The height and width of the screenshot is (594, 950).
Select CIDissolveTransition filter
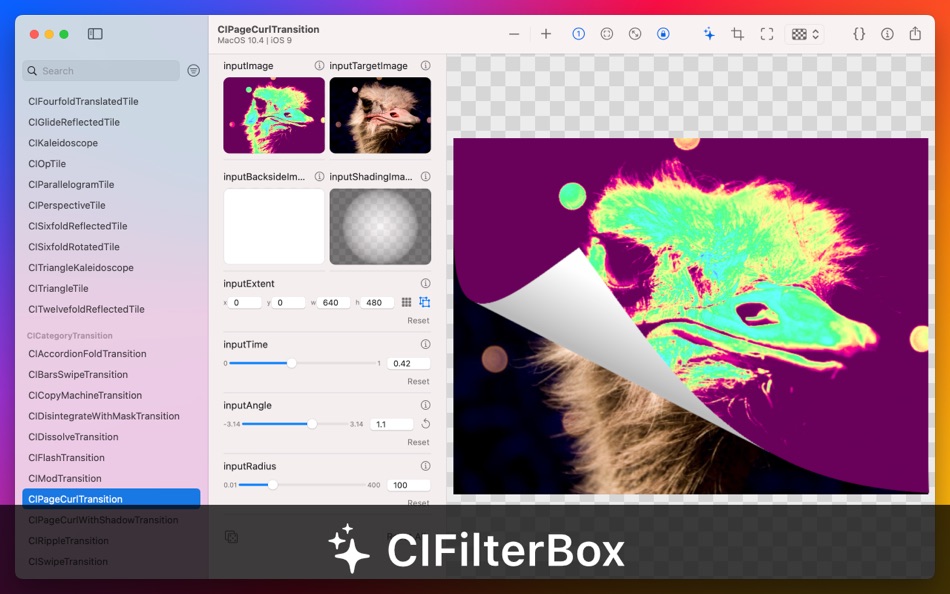point(73,436)
